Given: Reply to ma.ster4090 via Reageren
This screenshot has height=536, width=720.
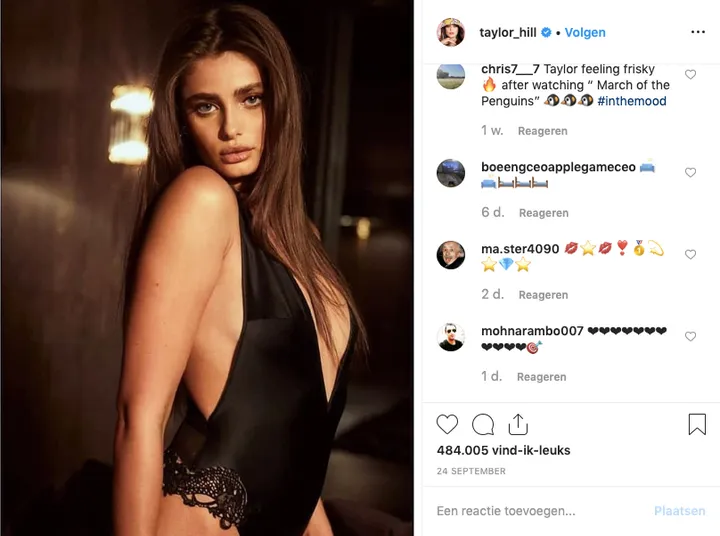Looking at the screenshot, I should (x=543, y=295).
